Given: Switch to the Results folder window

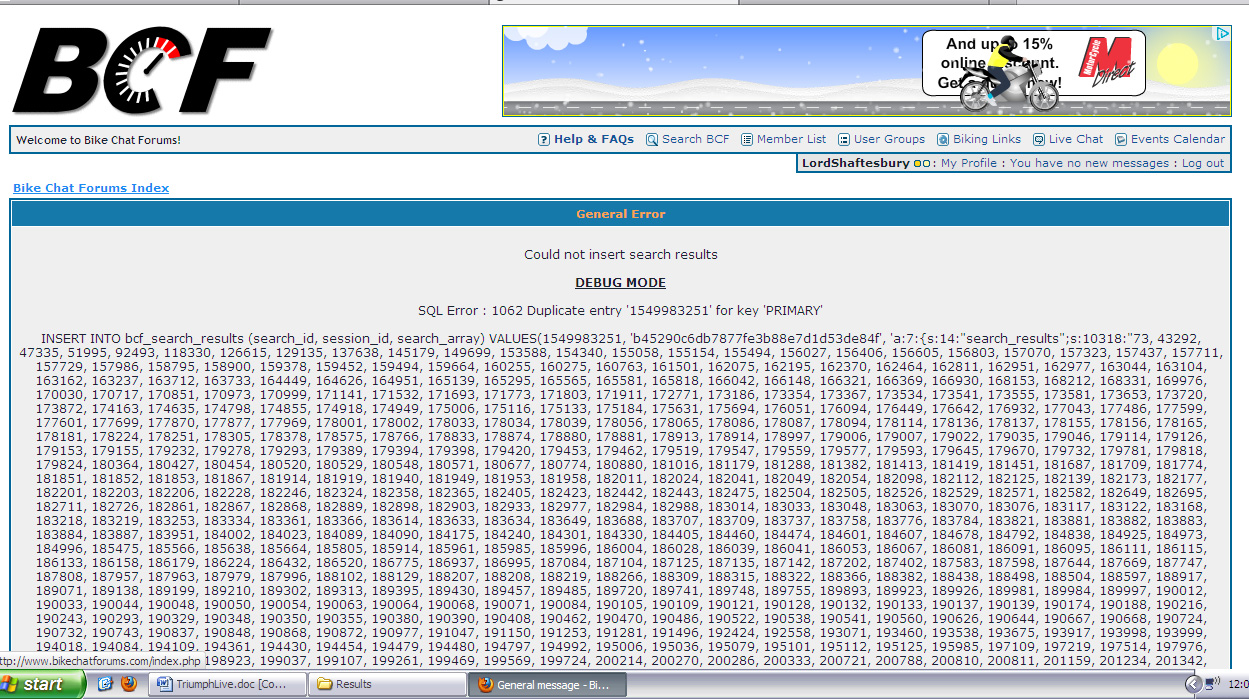Looking at the screenshot, I should pyautogui.click(x=390, y=684).
